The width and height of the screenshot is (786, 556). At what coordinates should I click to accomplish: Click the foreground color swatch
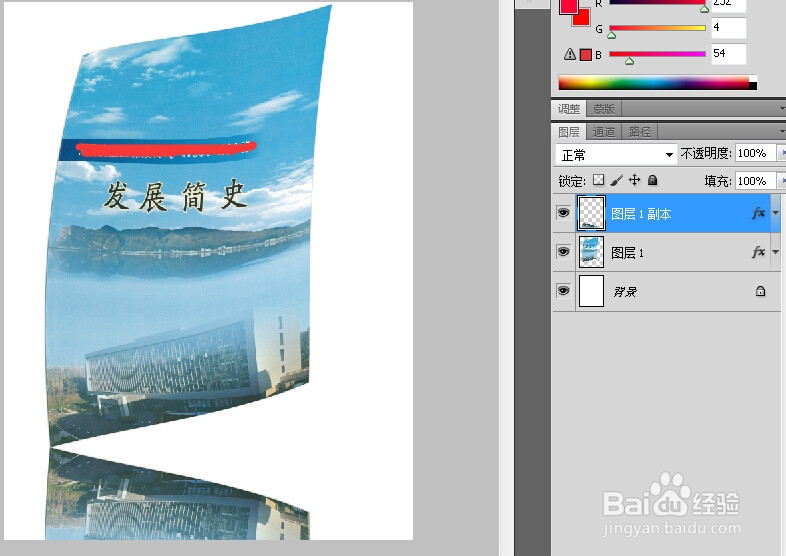[568, 6]
